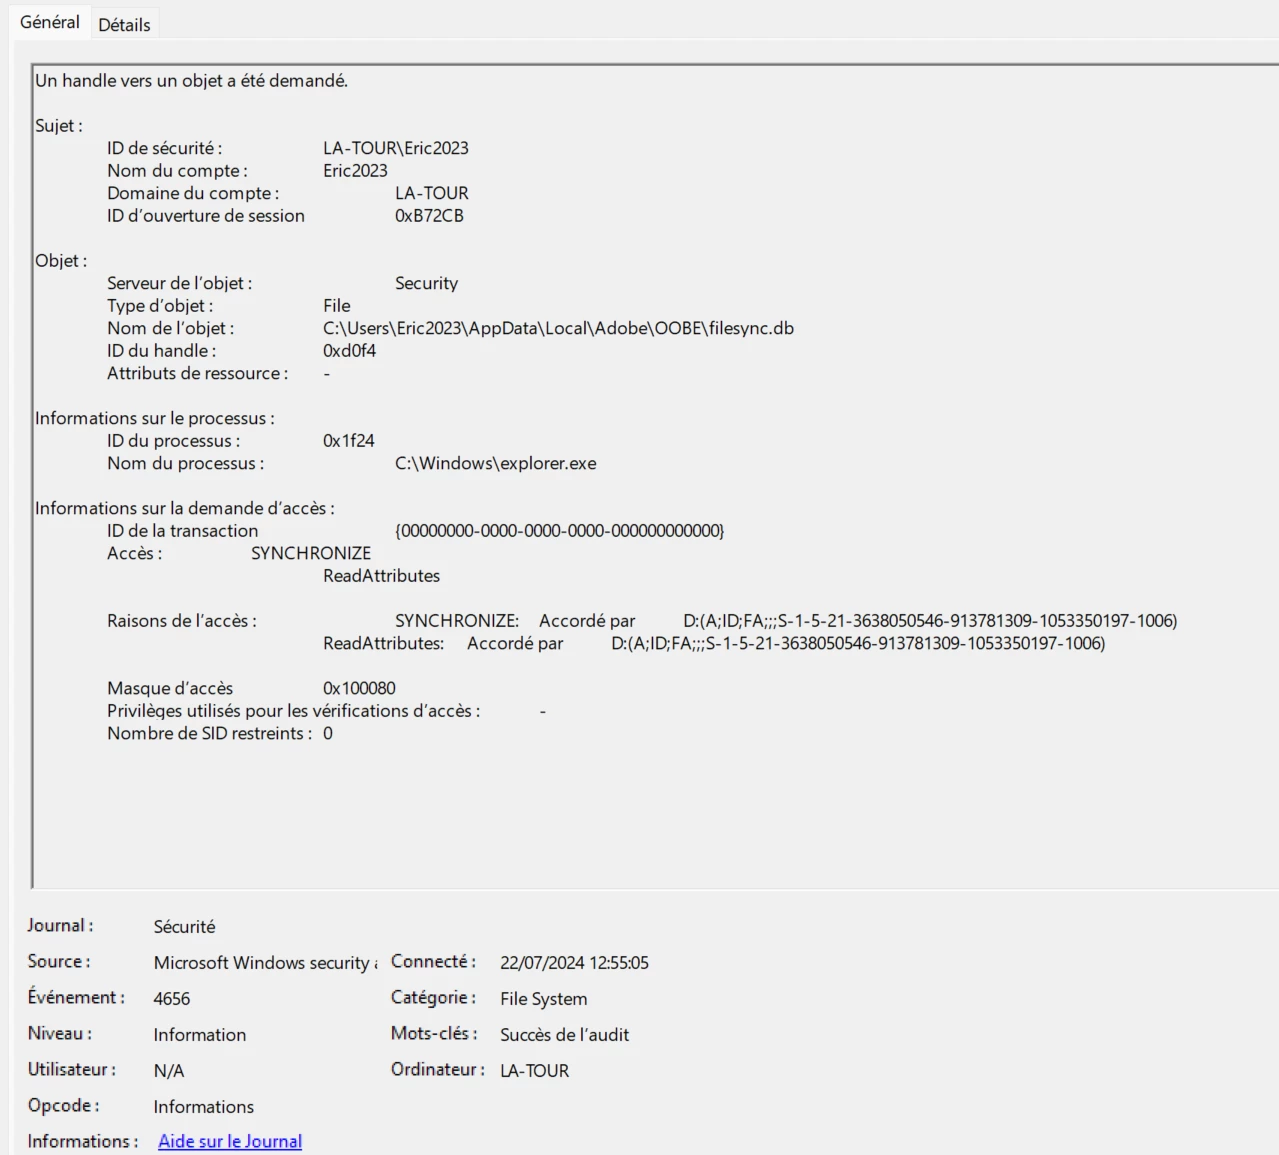Select keywords value Succès de l'audit
Viewport: 1279px width, 1155px height.
click(x=564, y=1034)
